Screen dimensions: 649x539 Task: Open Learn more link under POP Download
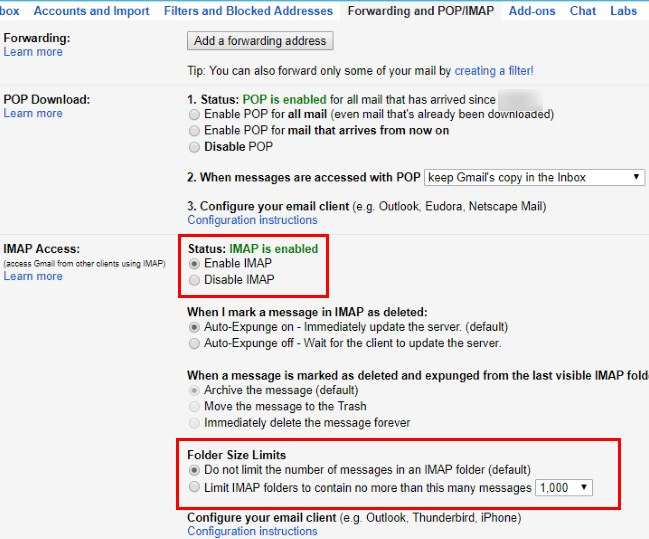(x=33, y=113)
